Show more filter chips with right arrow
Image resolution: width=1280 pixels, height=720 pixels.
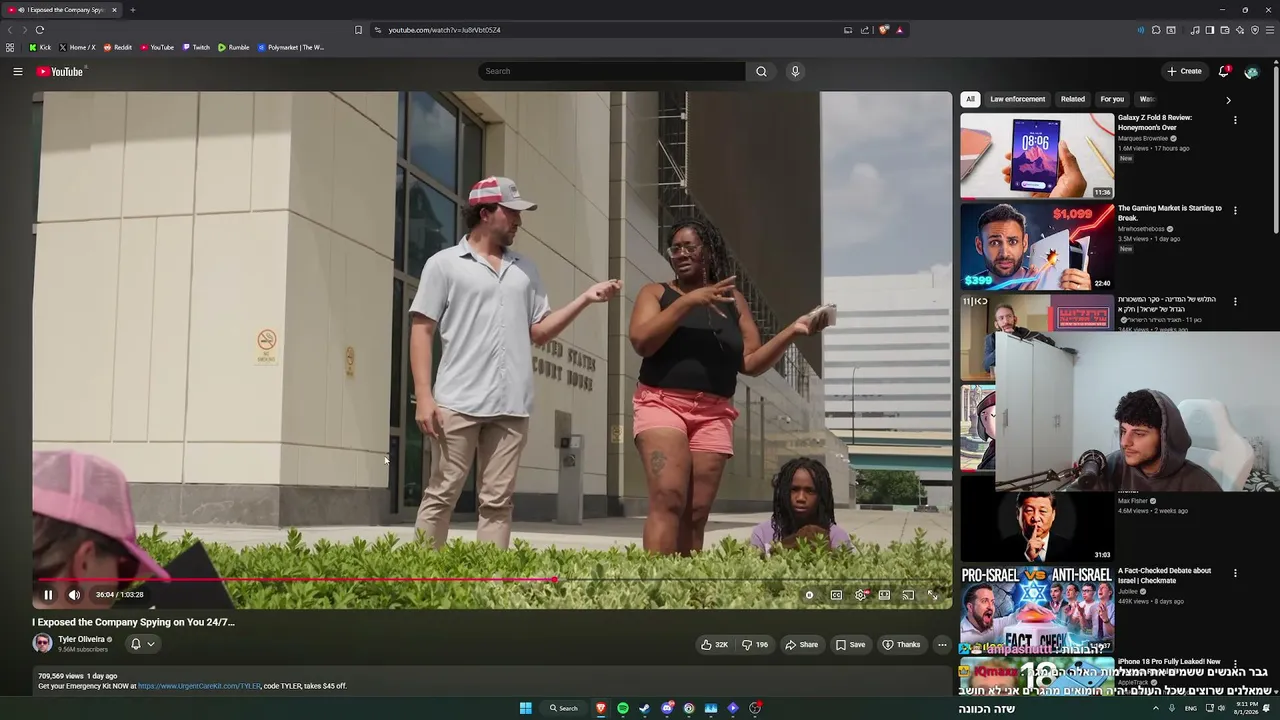tap(1228, 100)
